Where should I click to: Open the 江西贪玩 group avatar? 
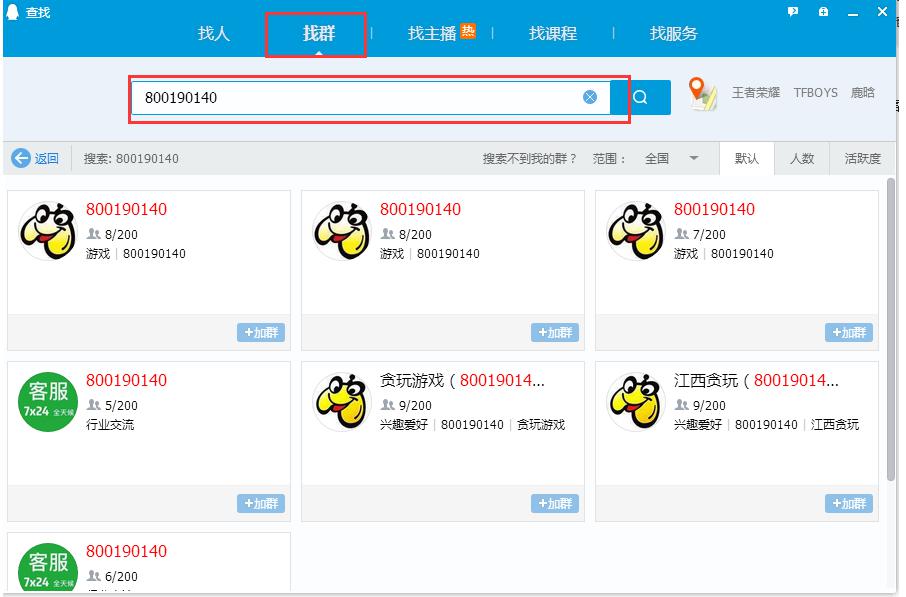coord(636,402)
